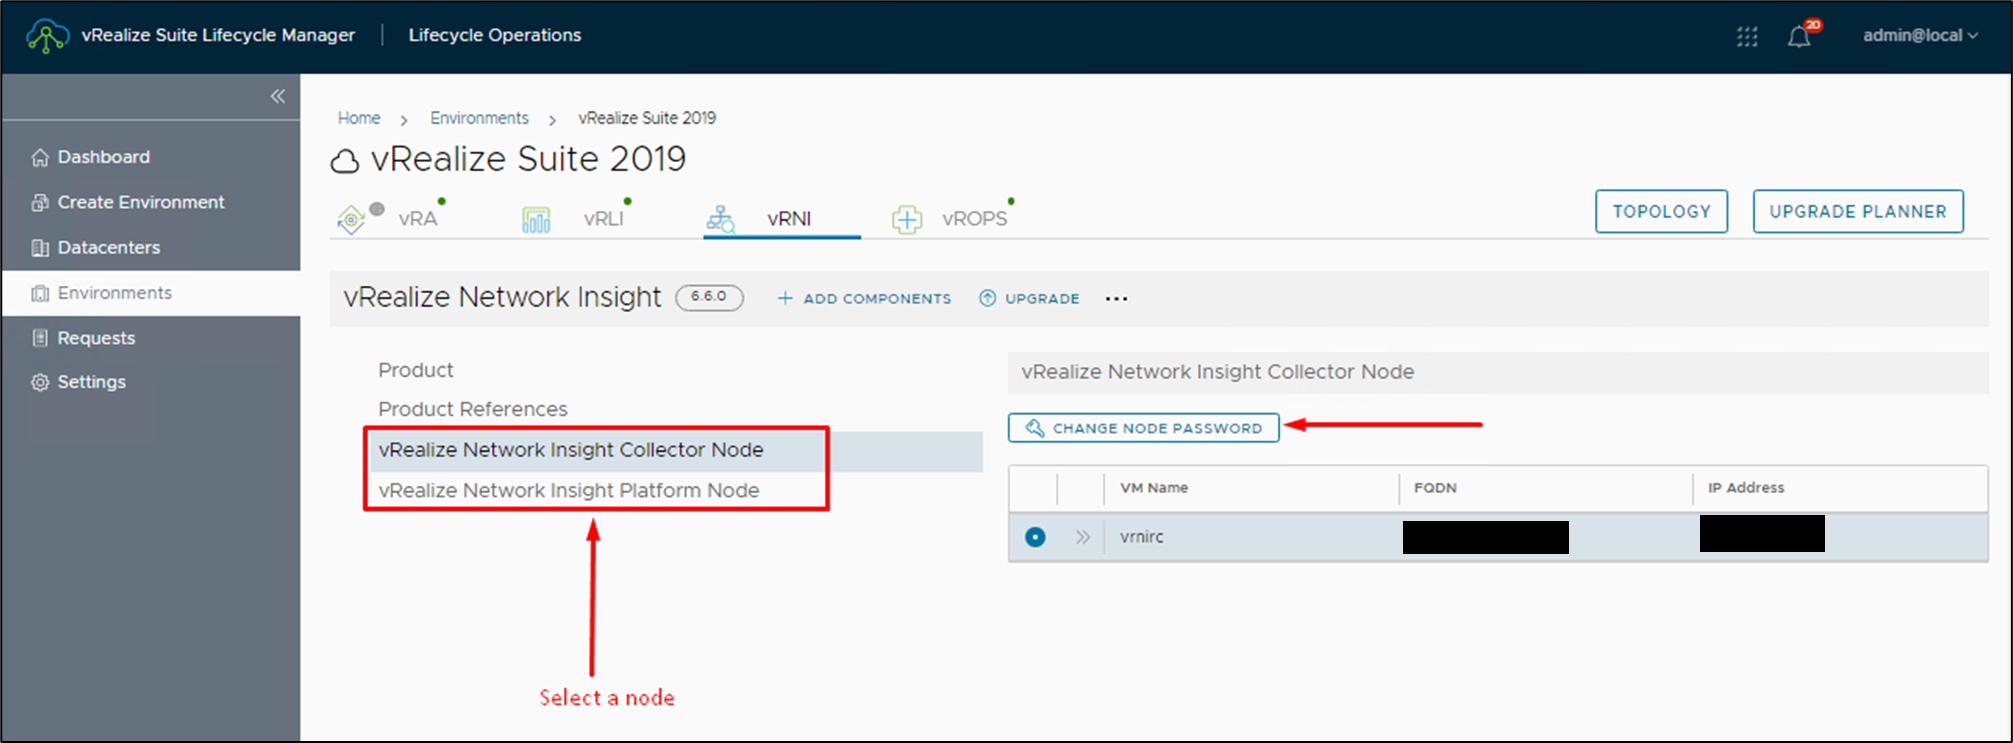Click the CHANGE NODE PASSWORD button

coord(1143,428)
